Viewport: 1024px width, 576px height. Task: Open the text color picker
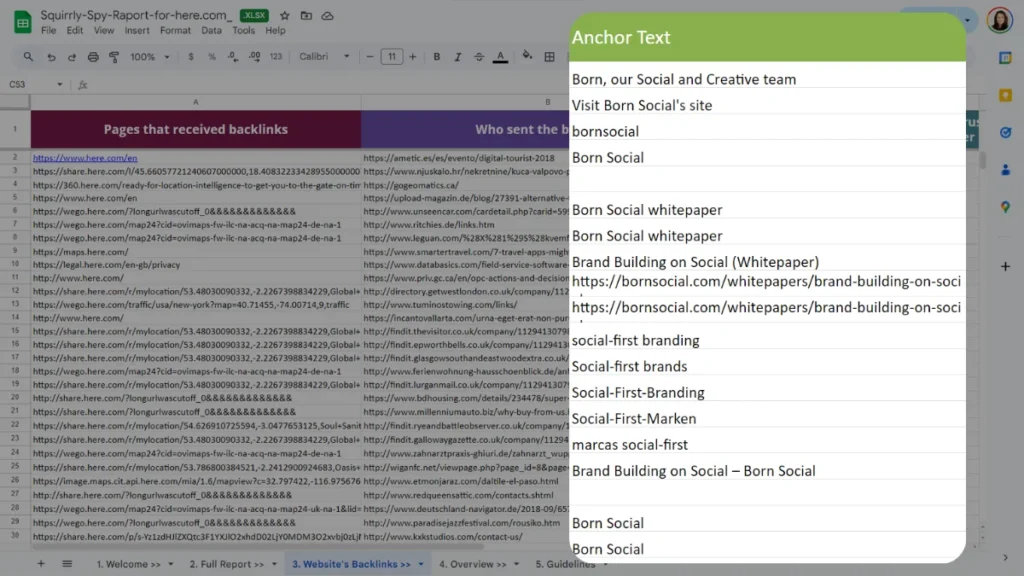[500, 57]
